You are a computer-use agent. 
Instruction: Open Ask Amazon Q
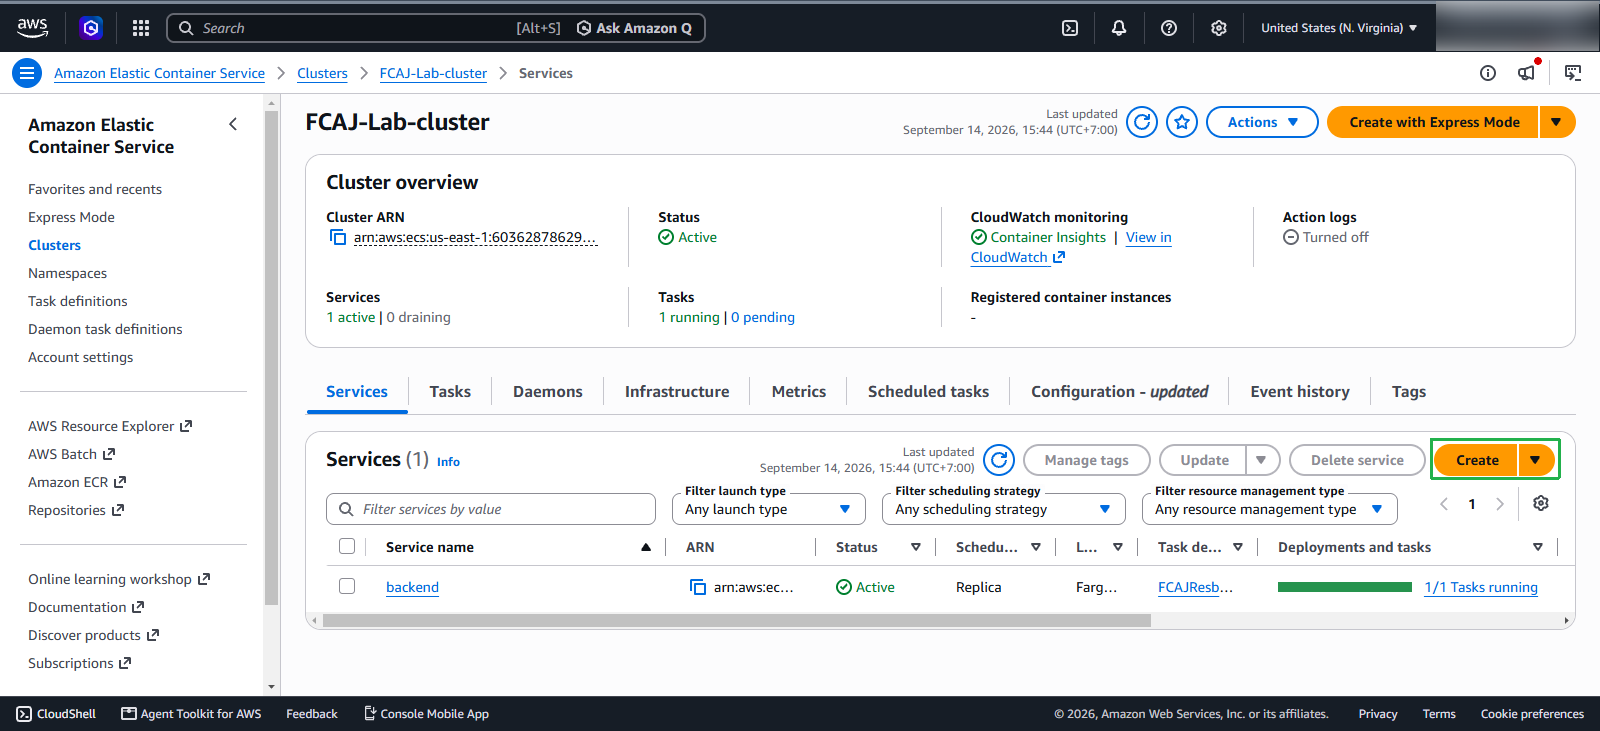point(634,28)
